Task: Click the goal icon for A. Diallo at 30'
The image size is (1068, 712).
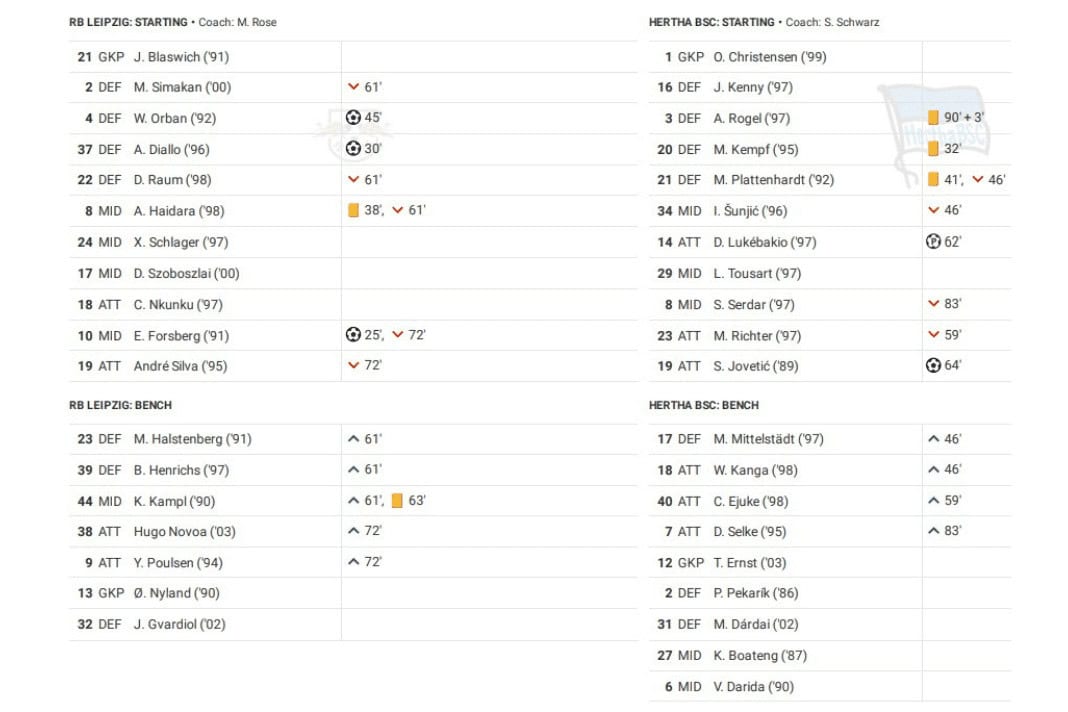Action: pos(353,148)
